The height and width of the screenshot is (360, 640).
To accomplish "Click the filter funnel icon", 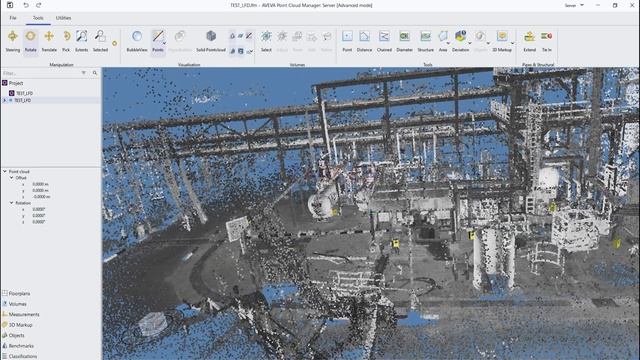I will (x=84, y=73).
